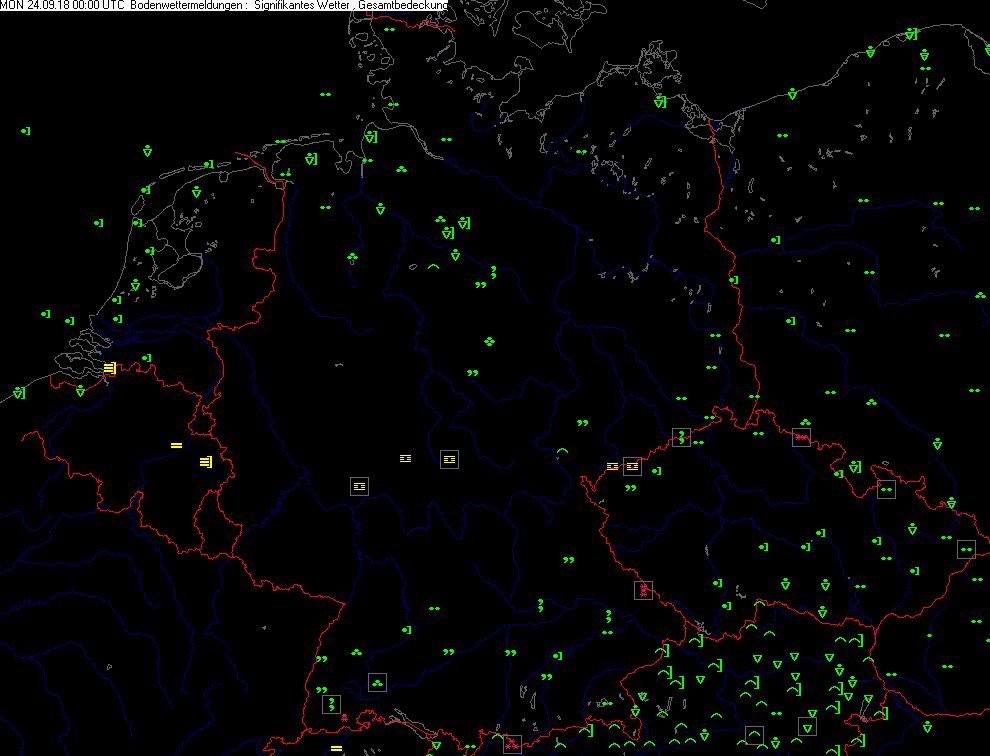Click the 'MON 24.09.18 00:00 UTC' timestamp
The width and height of the screenshot is (990, 756).
(x=64, y=6)
